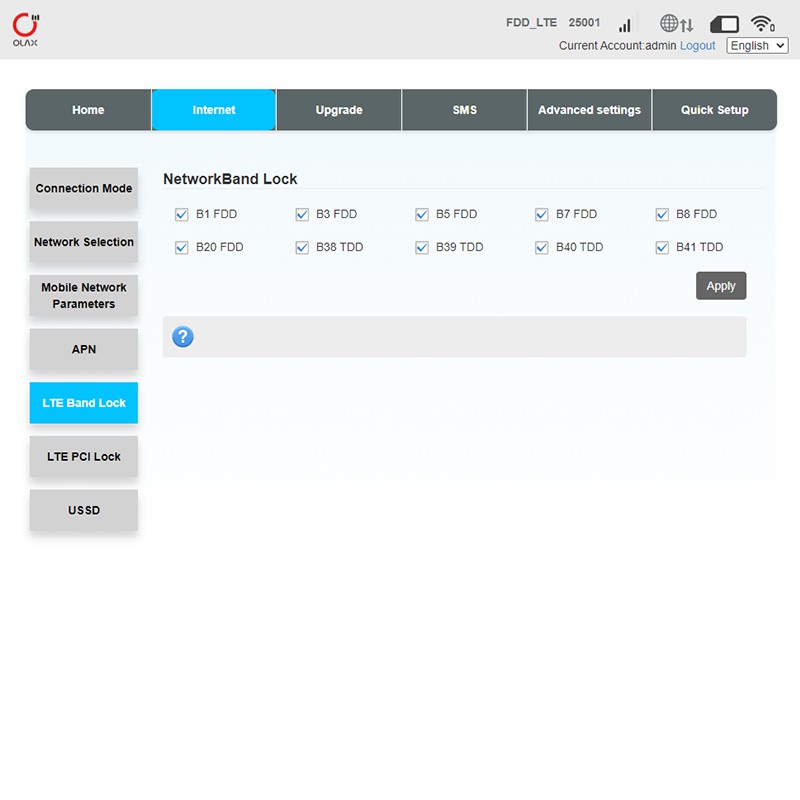
Task: Disable the B40 TDD band
Action: 542,247
